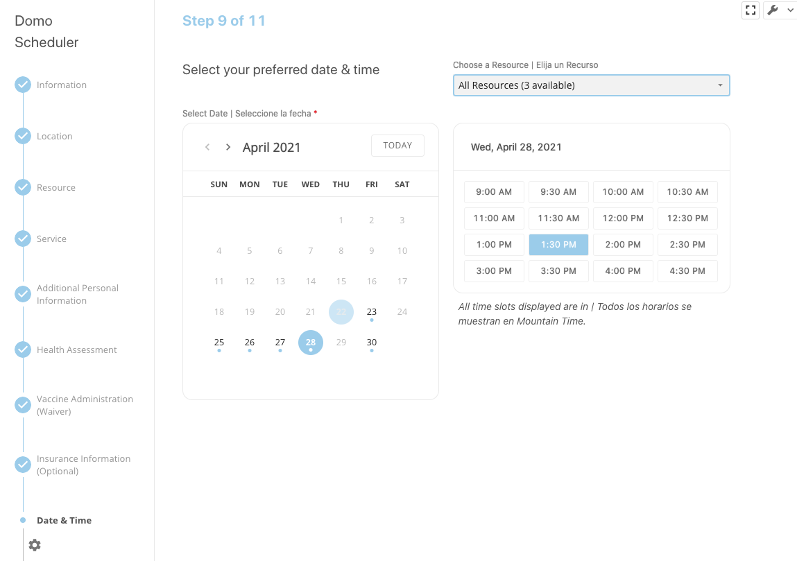The width and height of the screenshot is (797, 562).
Task: Click the Domo Scheduler title
Action: point(47,32)
